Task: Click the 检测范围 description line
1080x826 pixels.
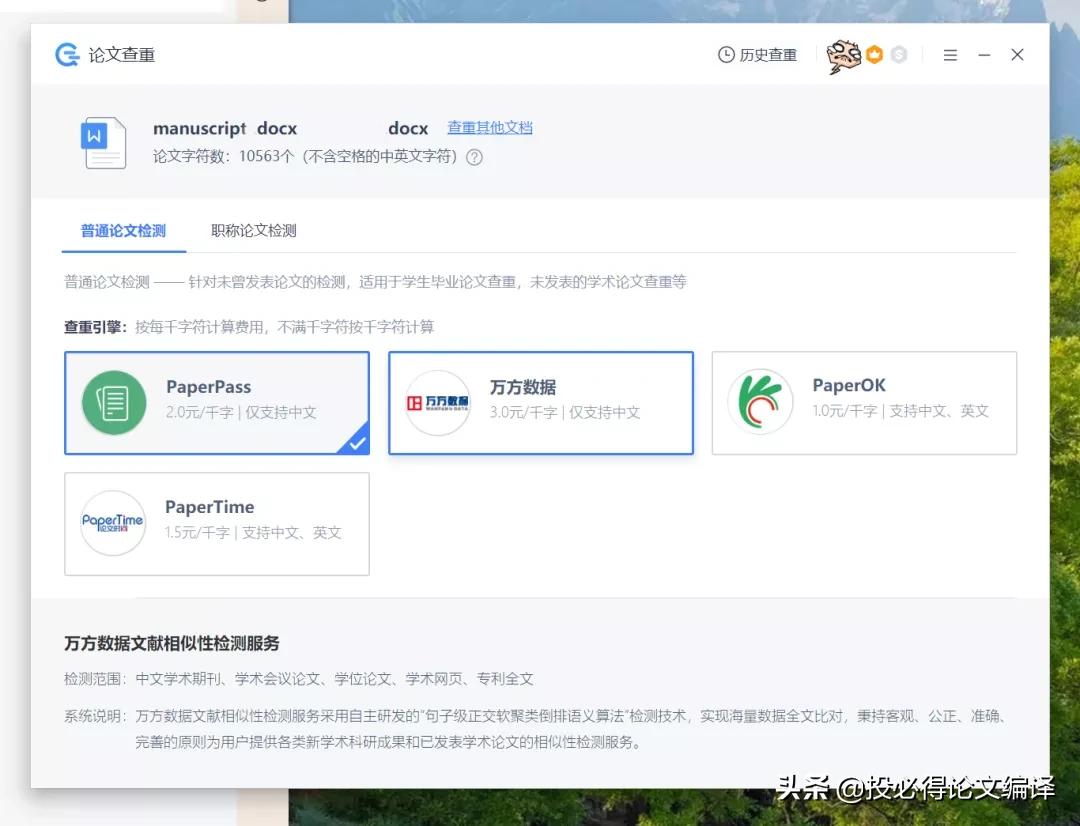Action: (x=299, y=679)
